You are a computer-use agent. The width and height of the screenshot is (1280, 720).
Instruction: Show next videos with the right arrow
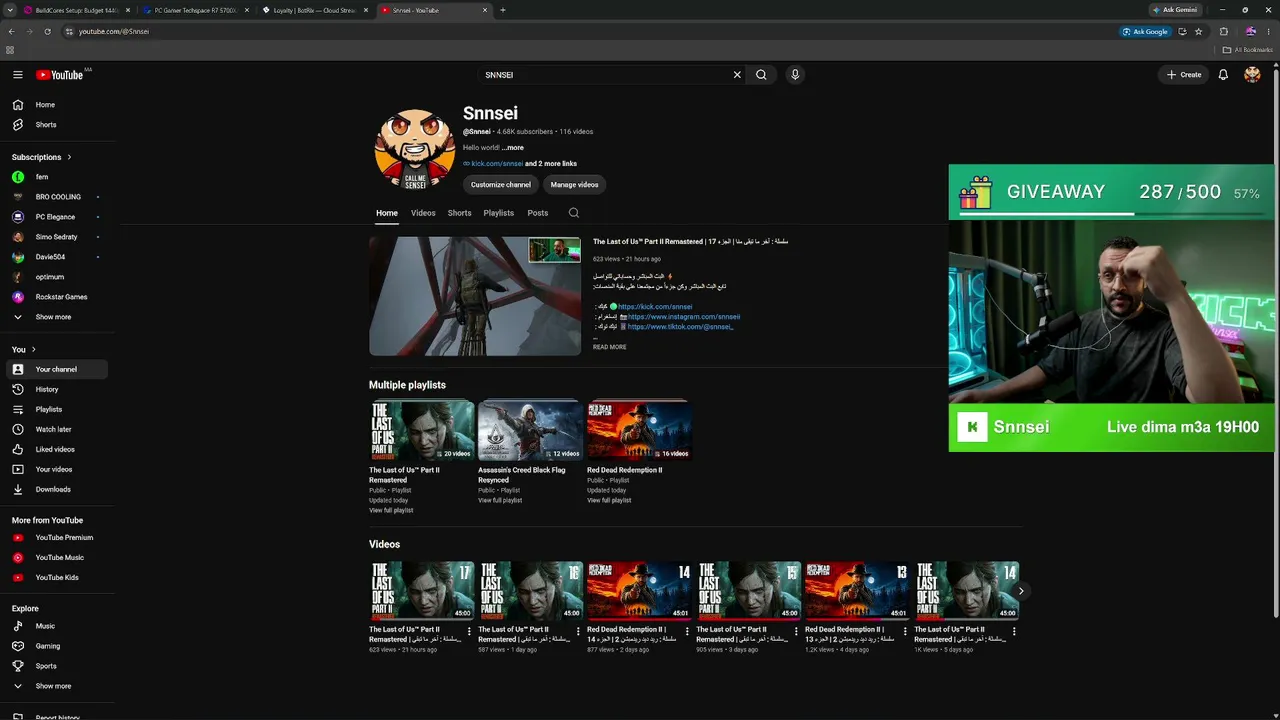[1021, 591]
